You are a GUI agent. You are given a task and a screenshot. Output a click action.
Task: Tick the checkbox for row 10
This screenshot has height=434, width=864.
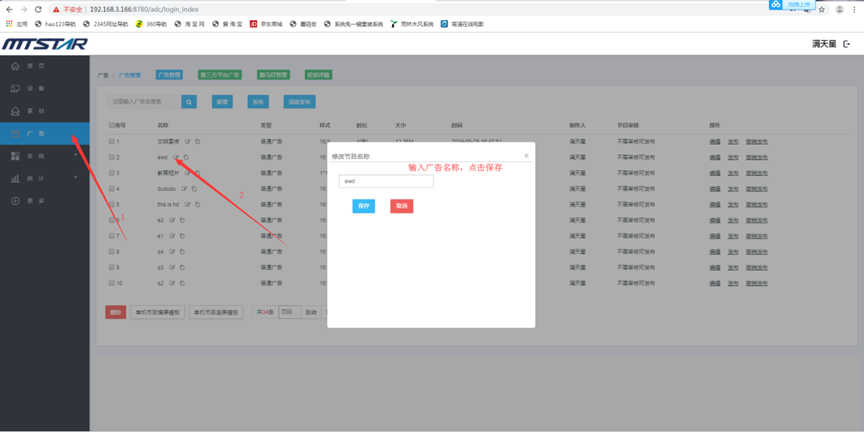click(x=112, y=283)
